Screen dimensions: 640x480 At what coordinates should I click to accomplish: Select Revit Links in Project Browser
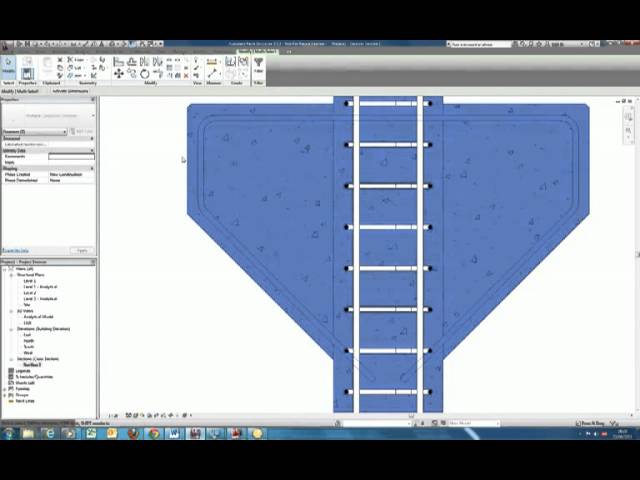coord(25,401)
